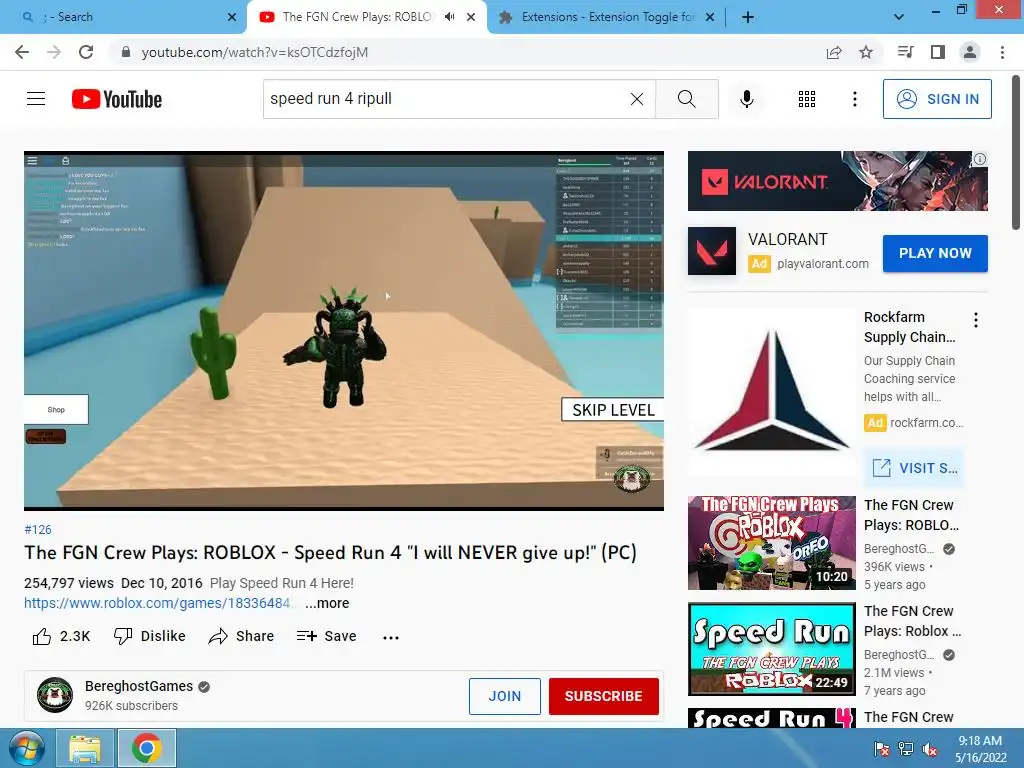
Task: Open the 'The FGN Crew Plays: Roblox ...' suggested title
Action: pos(912,621)
